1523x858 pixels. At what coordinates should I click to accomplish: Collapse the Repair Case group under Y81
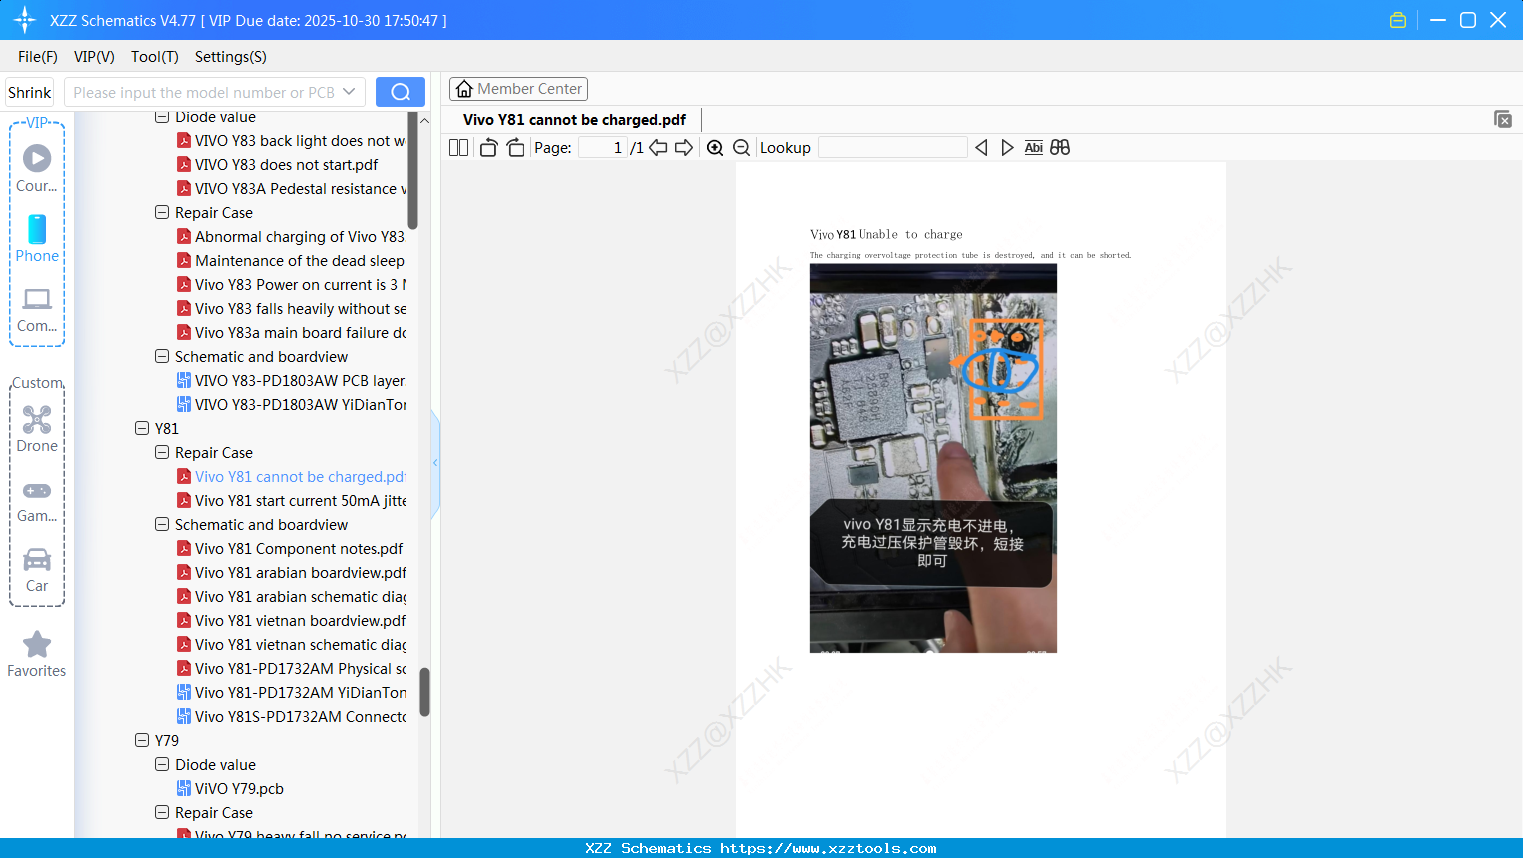(162, 452)
